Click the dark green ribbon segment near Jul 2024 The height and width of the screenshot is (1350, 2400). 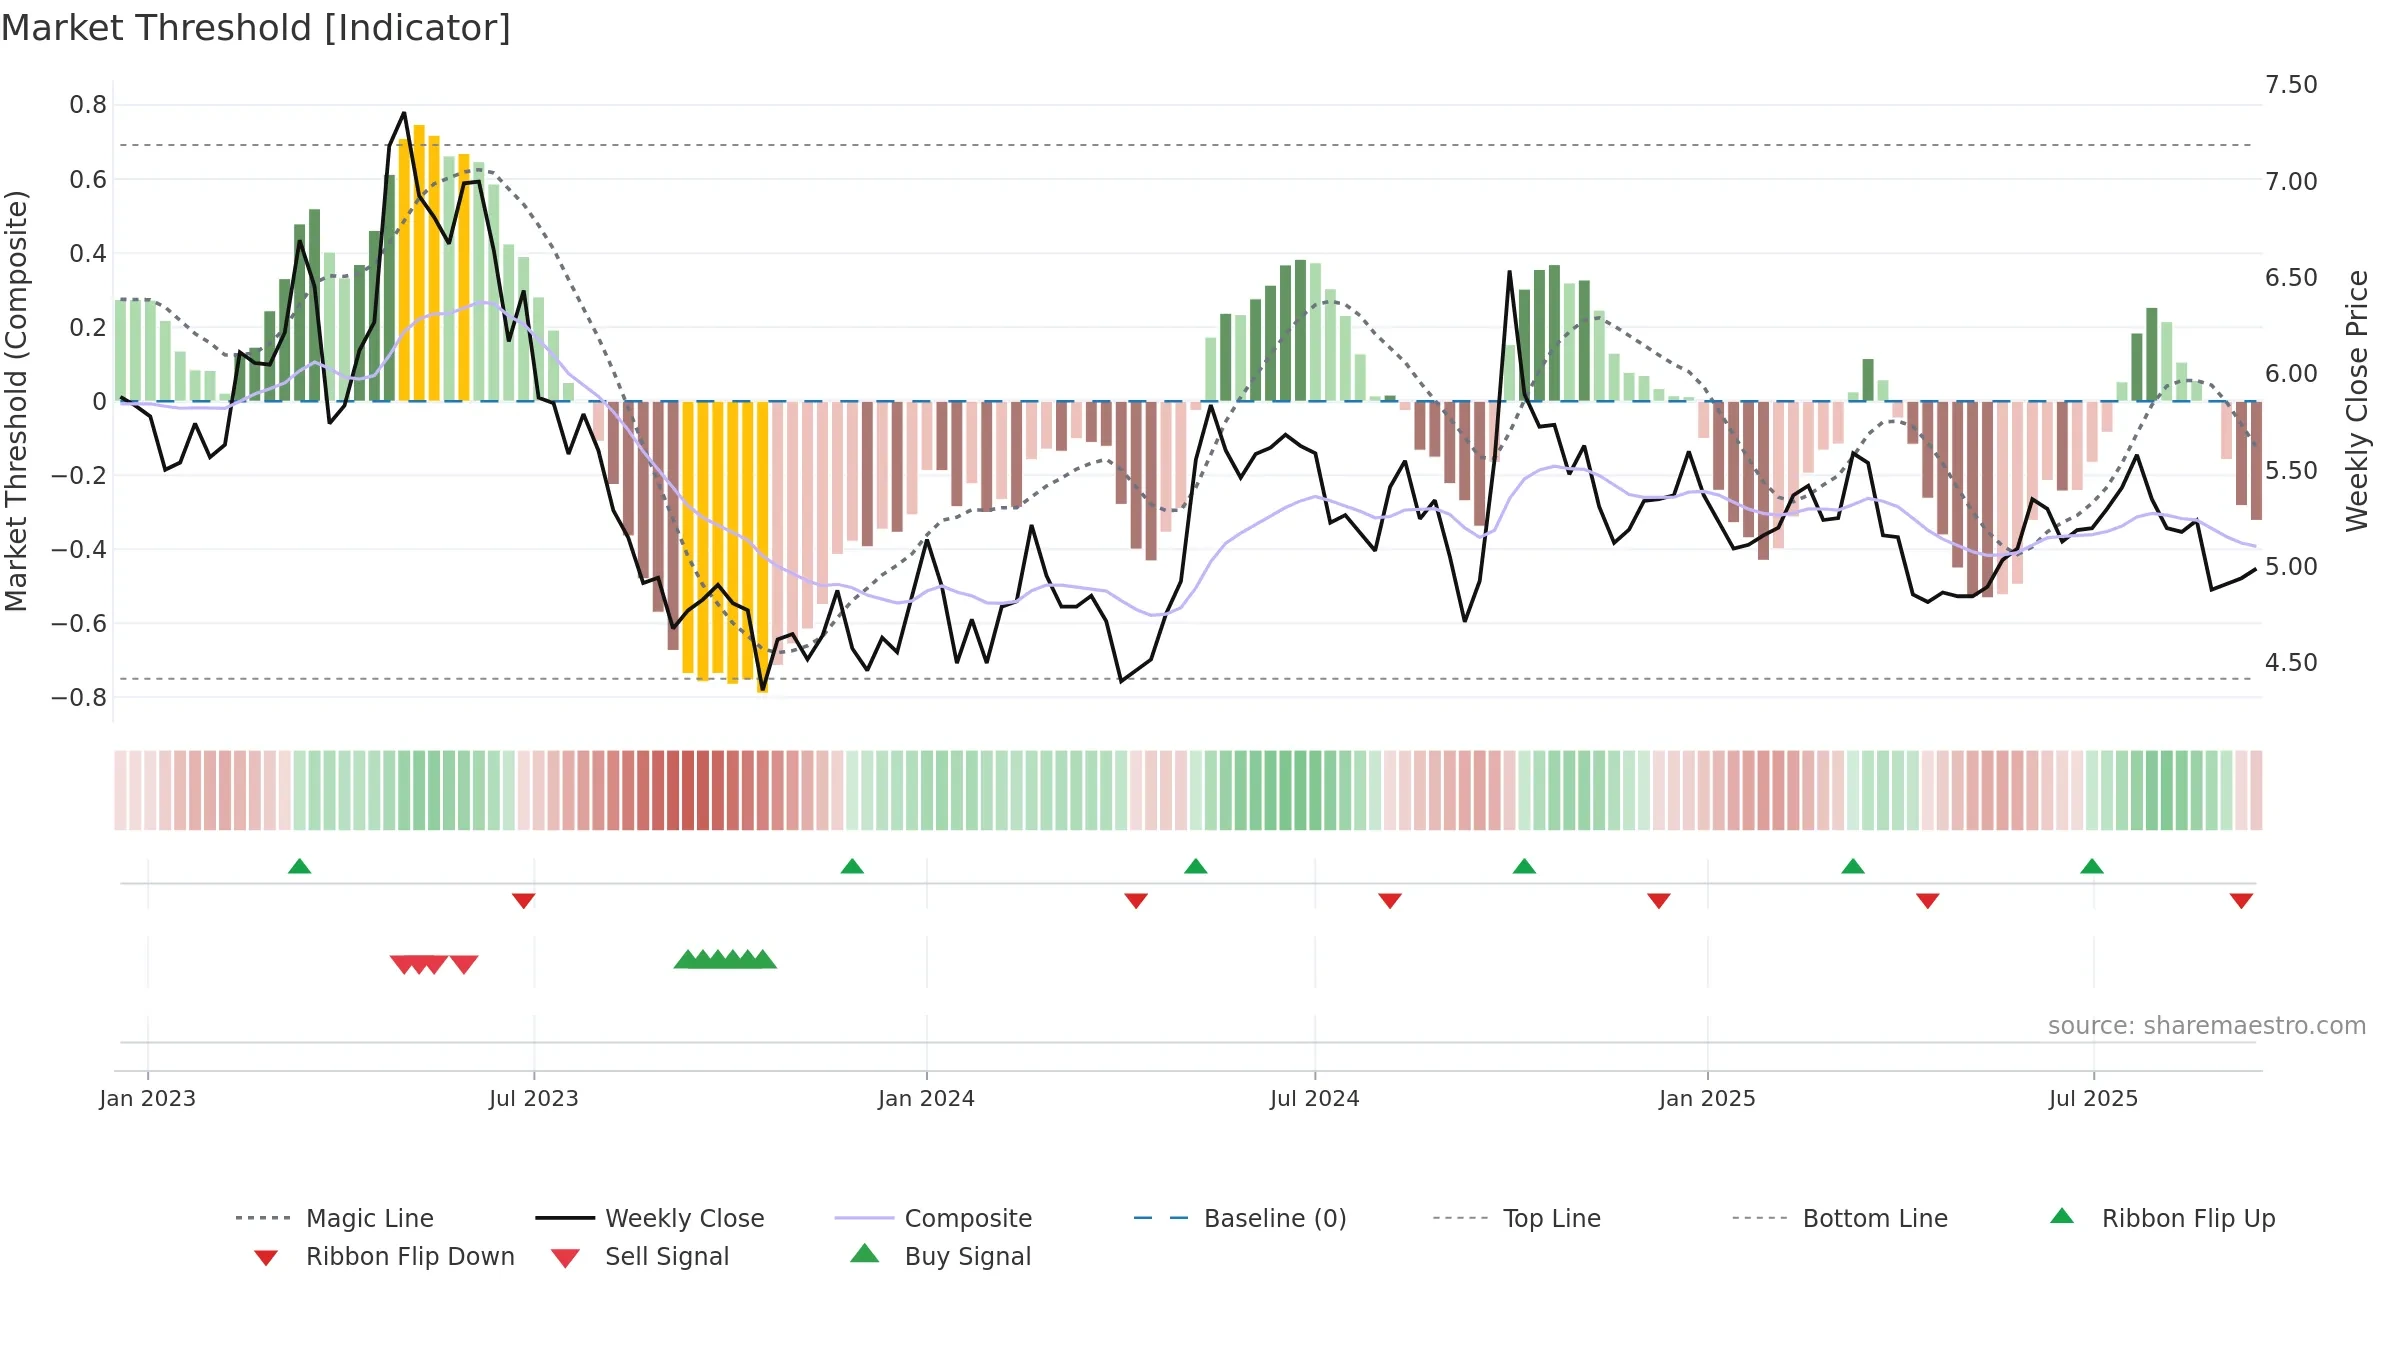pos(1300,790)
